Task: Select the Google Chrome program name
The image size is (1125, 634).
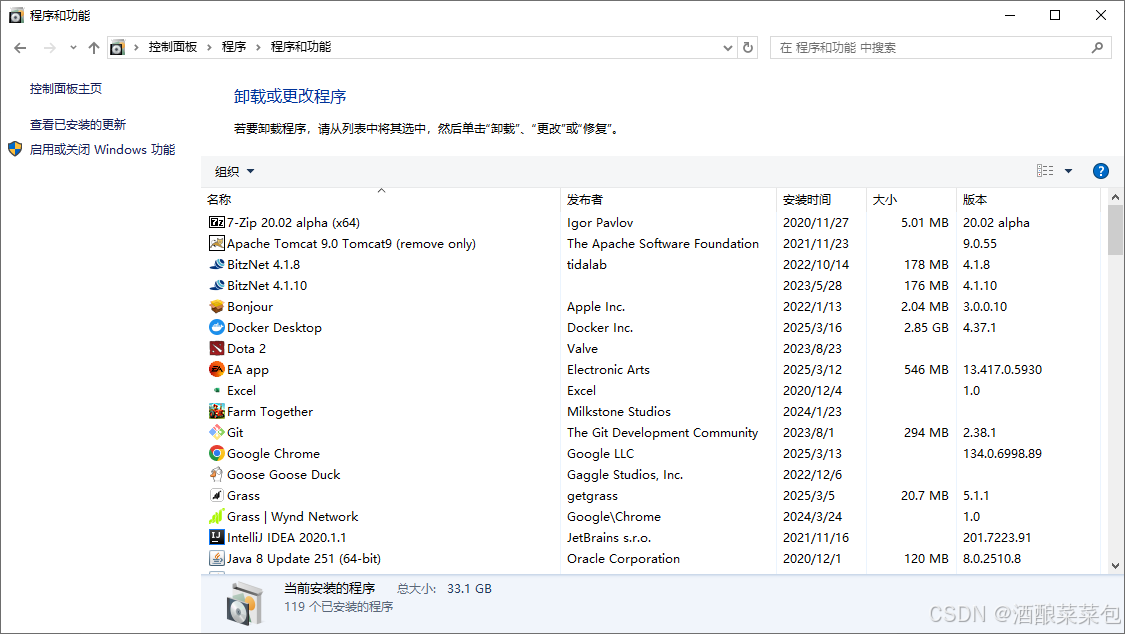Action: (273, 453)
